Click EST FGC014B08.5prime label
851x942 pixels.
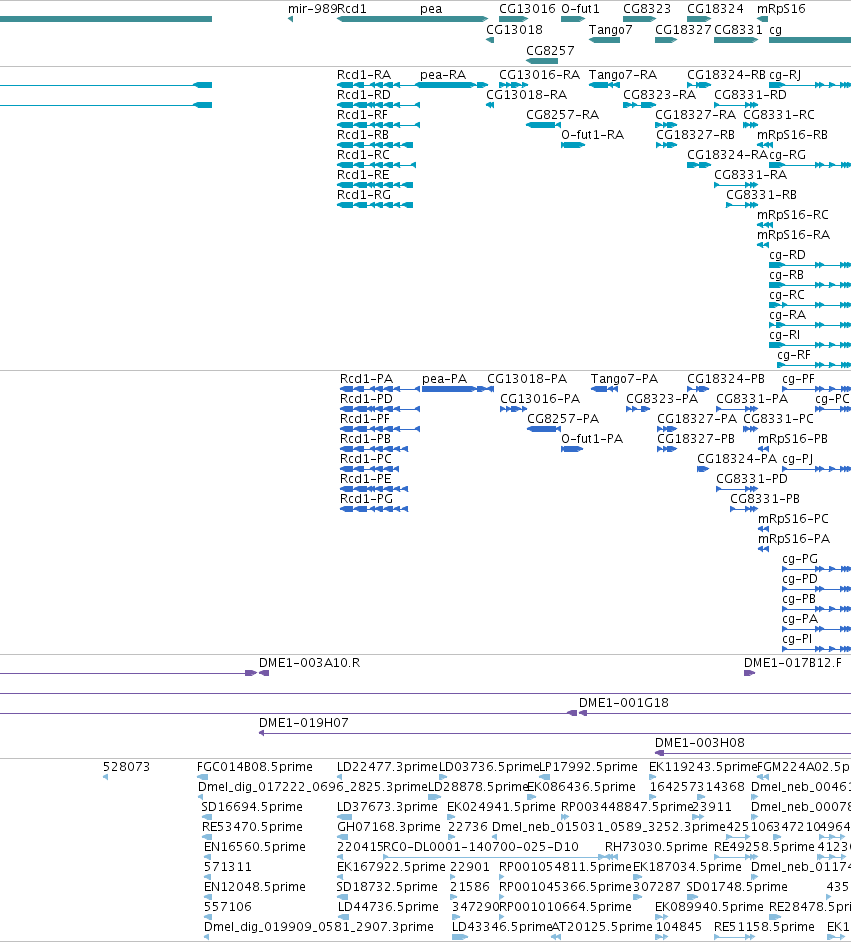pos(255,767)
